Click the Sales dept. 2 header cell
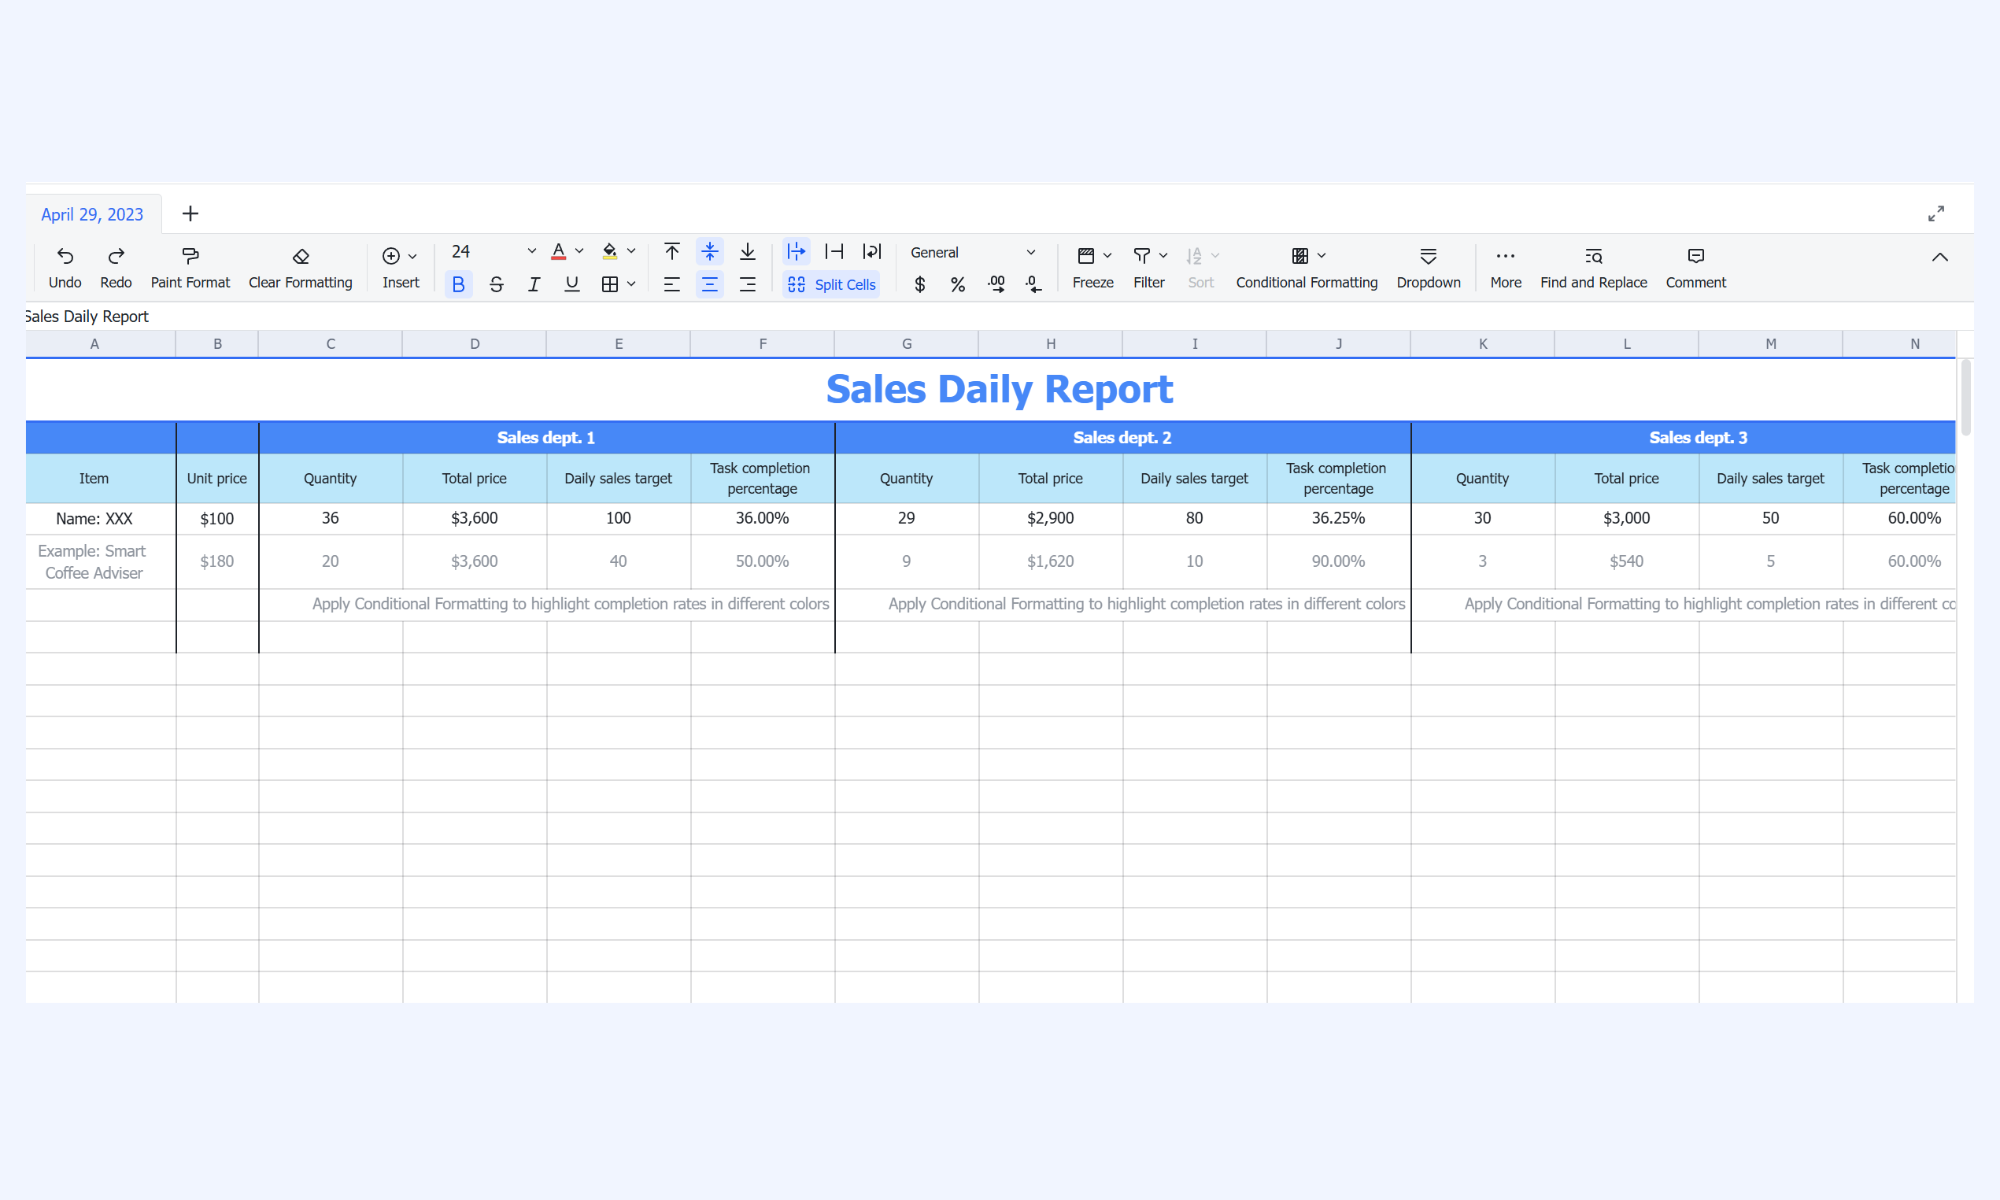Viewport: 2000px width, 1200px height. tap(1122, 438)
